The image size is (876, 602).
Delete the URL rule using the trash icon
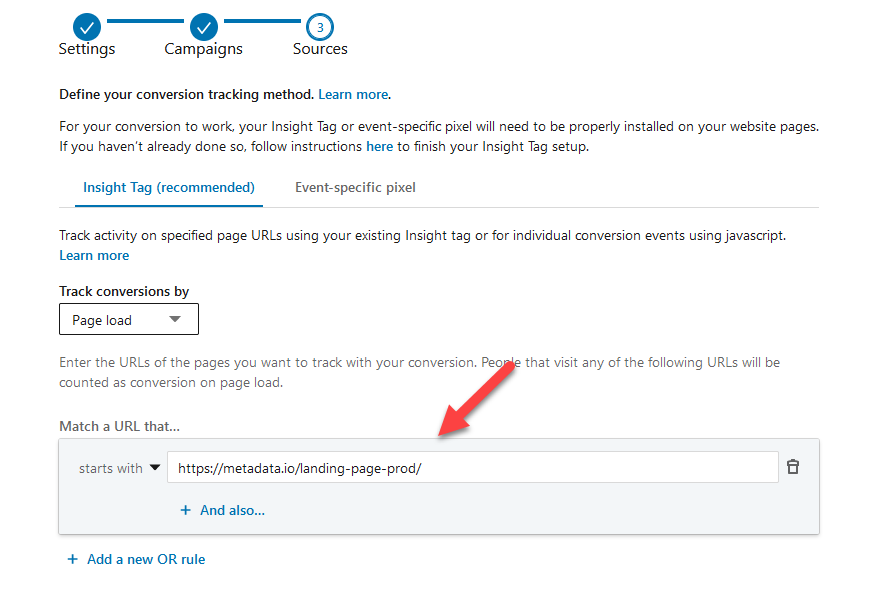(793, 467)
